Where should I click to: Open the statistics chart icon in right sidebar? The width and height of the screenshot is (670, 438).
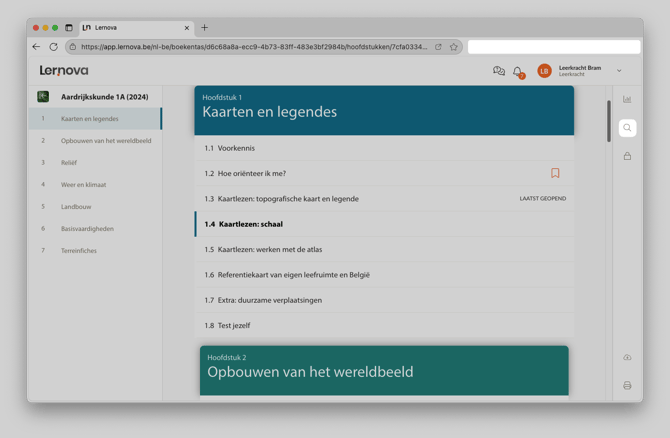627,99
